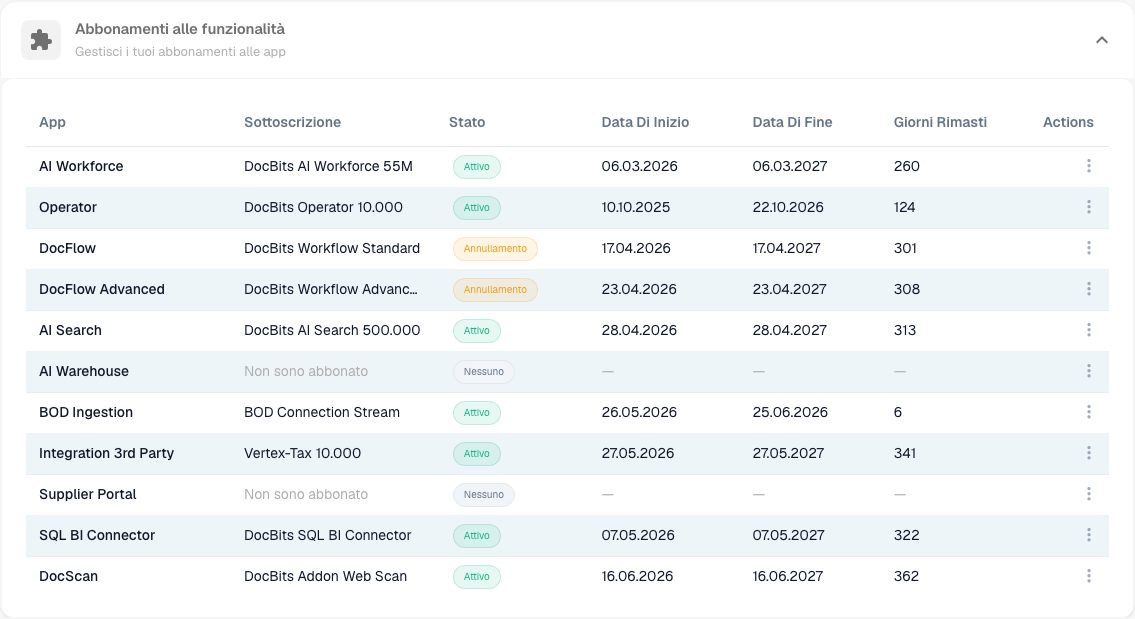Click the Attivo badge for AI Workforce
Image resolution: width=1135 pixels, height=619 pixels.
tap(476, 167)
